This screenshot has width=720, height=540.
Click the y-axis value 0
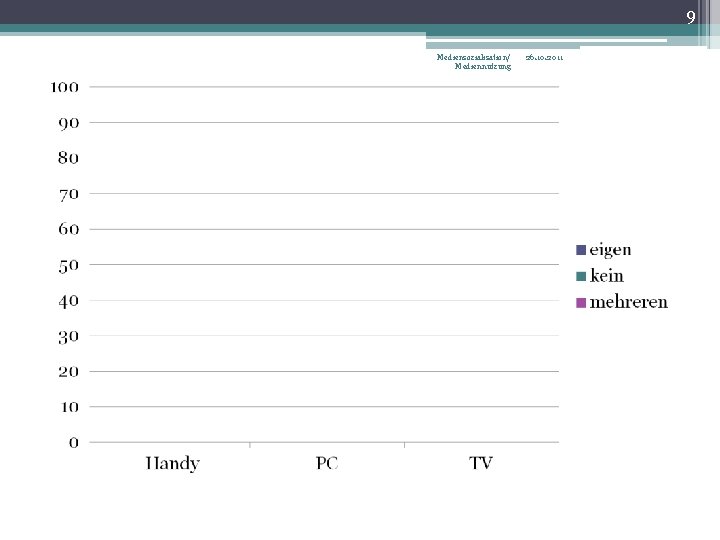74,443
